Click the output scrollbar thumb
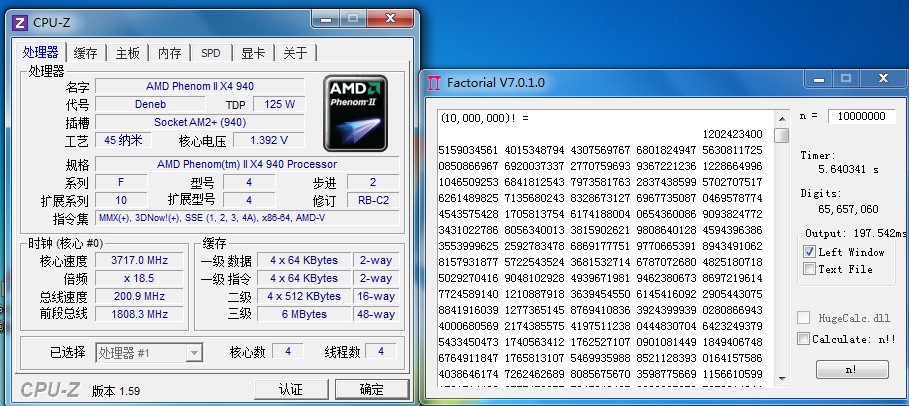The height and width of the screenshot is (406, 909). tap(782, 135)
